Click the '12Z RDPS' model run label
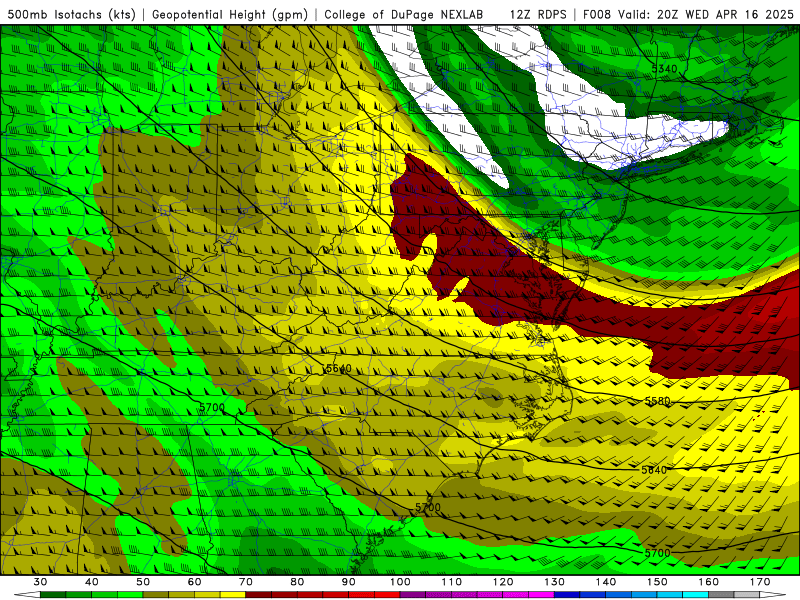Image resolution: width=800 pixels, height=600 pixels. point(538,14)
